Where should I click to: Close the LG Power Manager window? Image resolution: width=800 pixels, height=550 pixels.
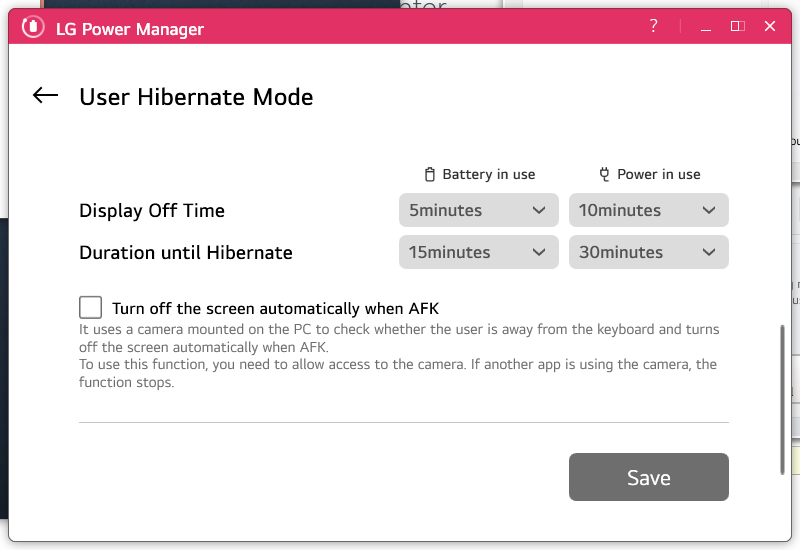[x=770, y=26]
